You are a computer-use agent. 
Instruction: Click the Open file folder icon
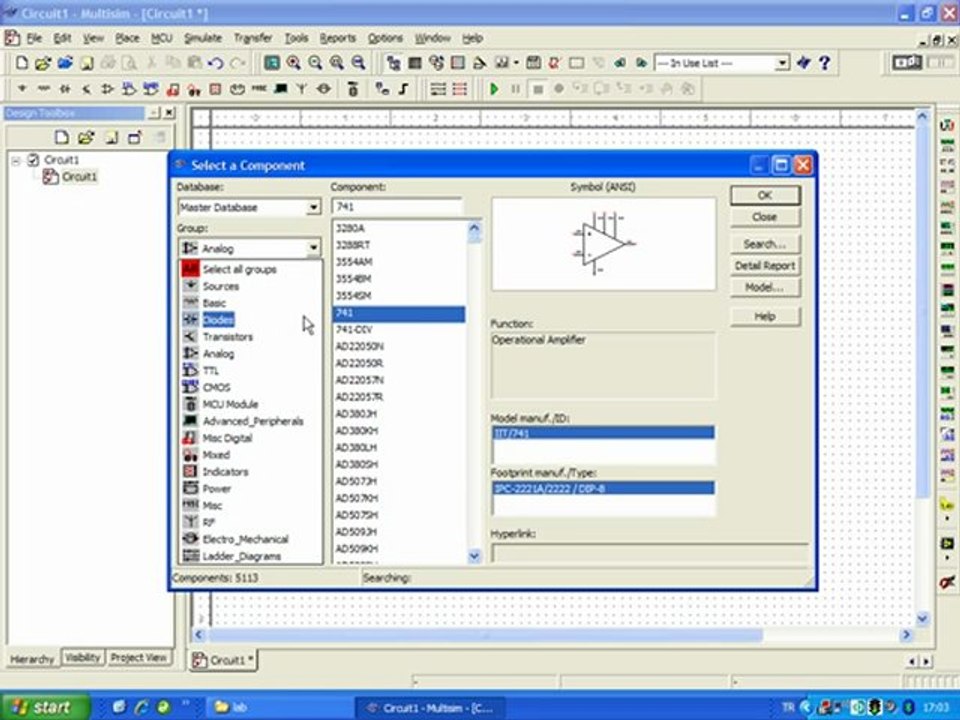point(42,62)
